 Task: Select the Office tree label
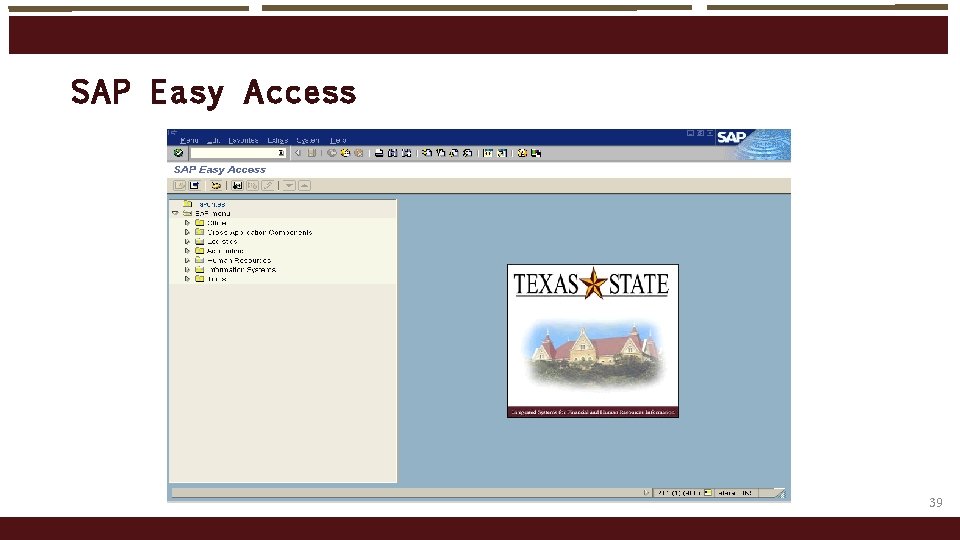[x=217, y=223]
